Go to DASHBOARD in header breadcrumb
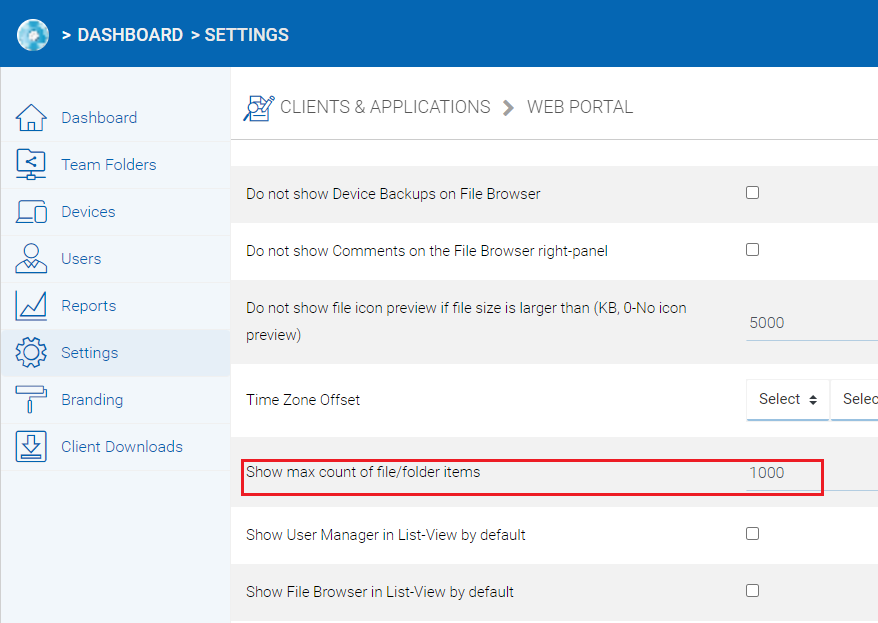This screenshot has height=623, width=878. (130, 35)
